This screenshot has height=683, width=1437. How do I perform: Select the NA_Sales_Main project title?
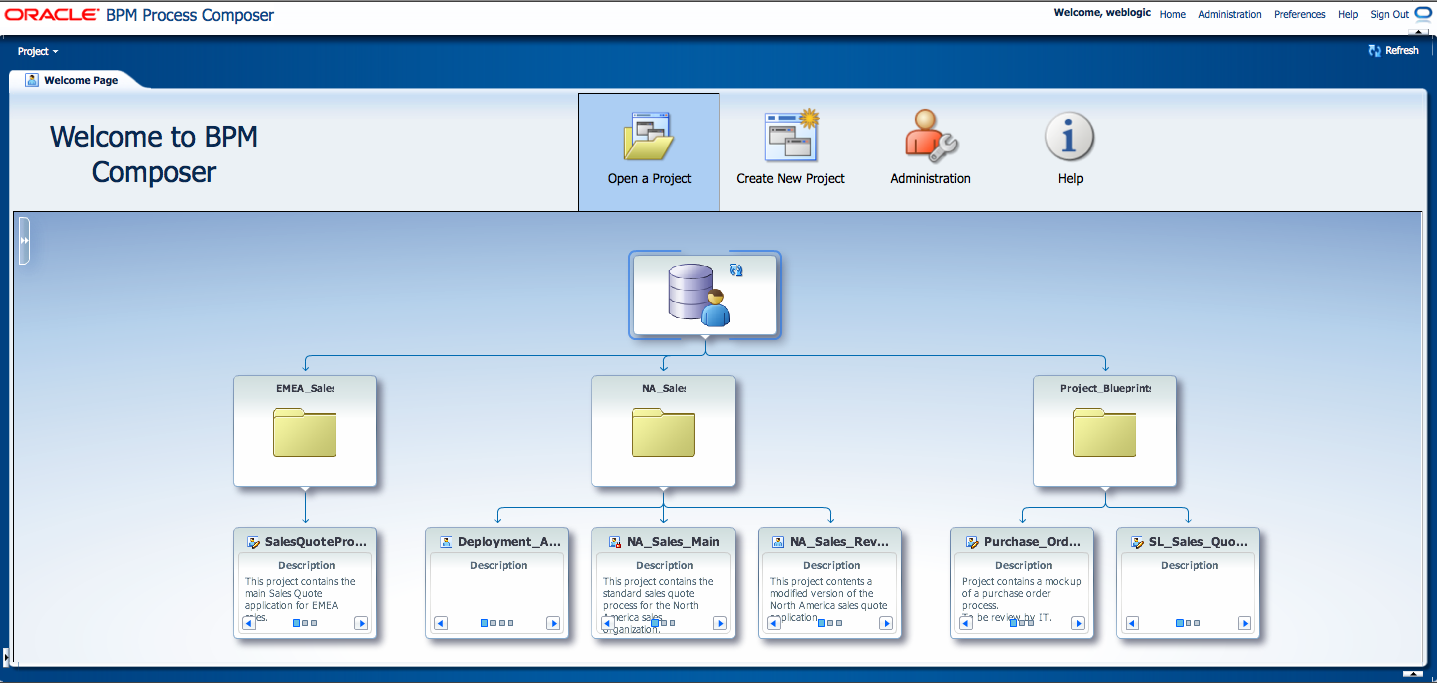pyautogui.click(x=673, y=542)
